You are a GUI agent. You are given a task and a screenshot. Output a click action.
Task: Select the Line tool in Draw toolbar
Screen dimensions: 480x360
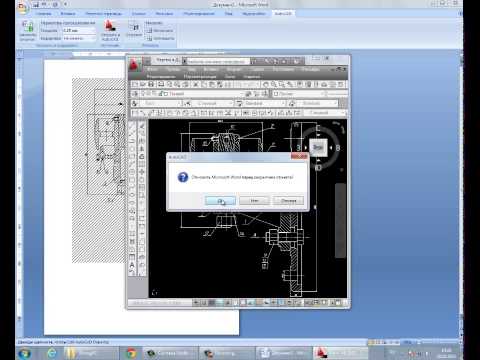pos(132,126)
